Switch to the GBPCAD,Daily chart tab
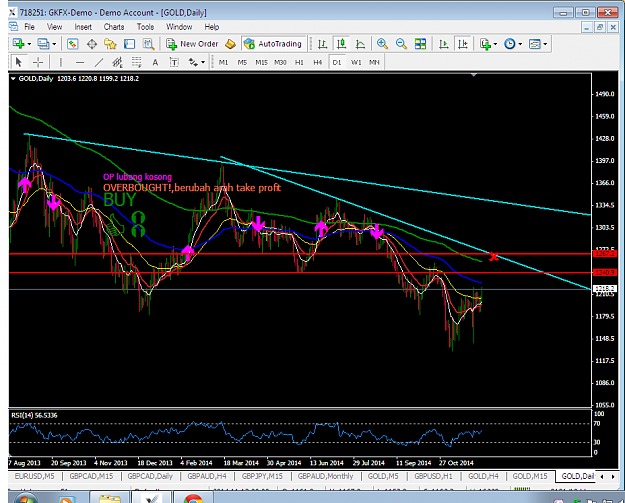Image resolution: width=625 pixels, height=503 pixels. (x=150, y=476)
